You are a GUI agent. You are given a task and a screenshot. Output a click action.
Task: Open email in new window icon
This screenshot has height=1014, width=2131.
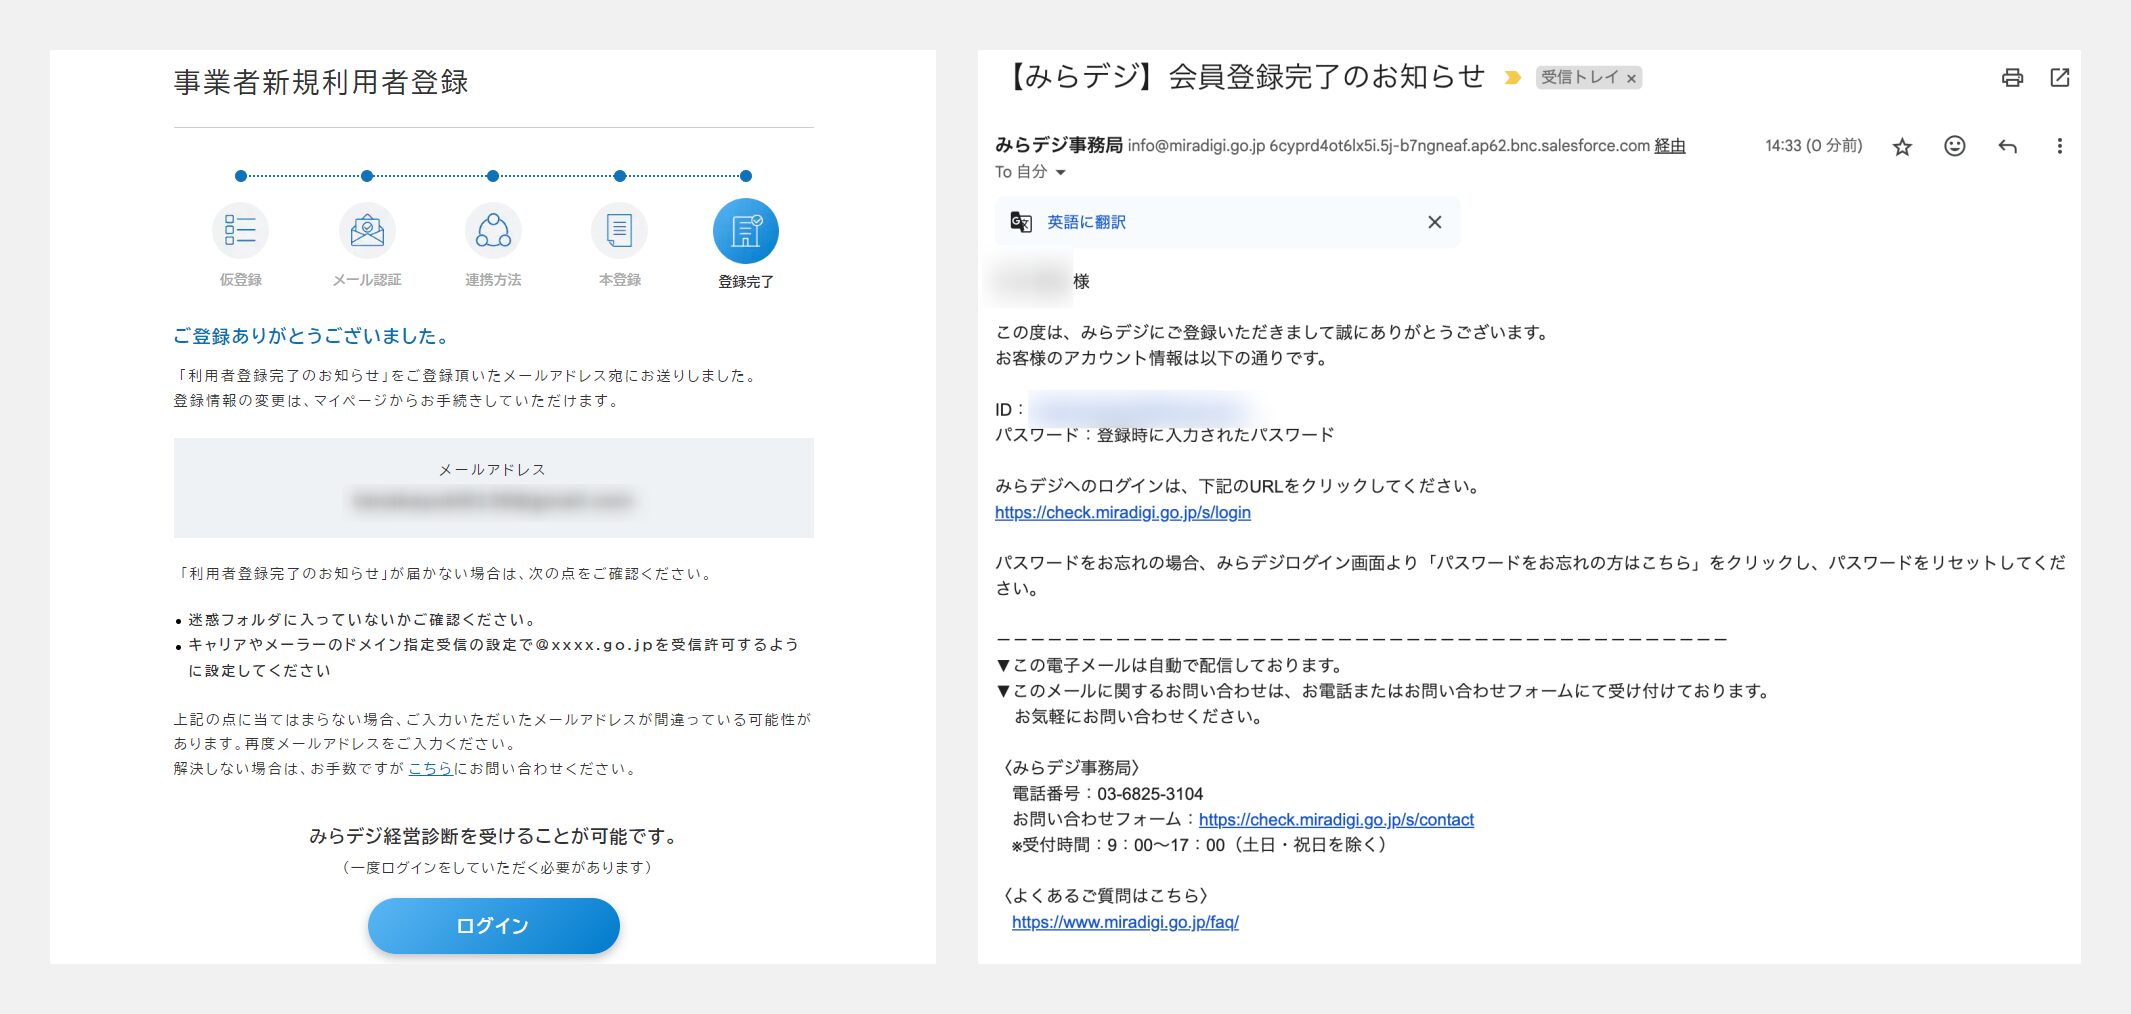click(x=2059, y=78)
